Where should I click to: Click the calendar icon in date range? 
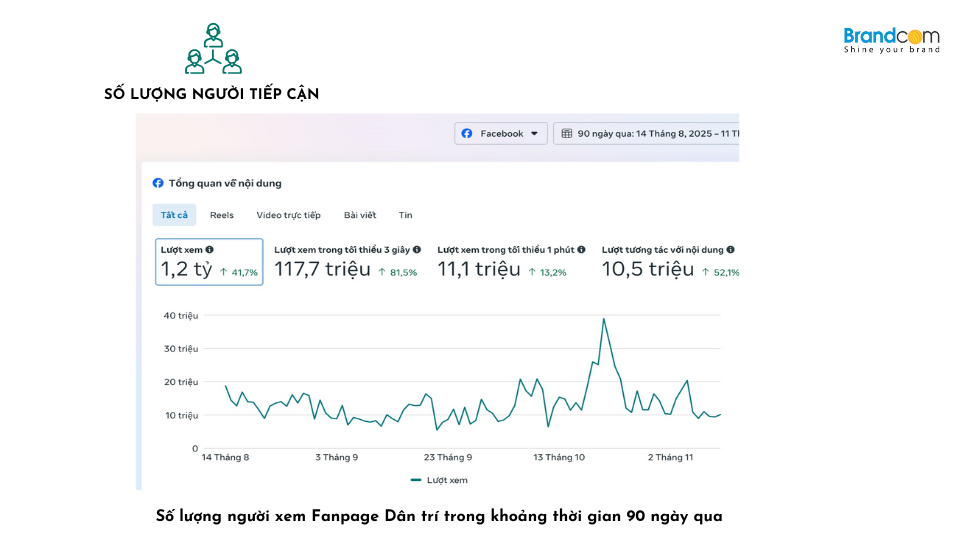click(567, 133)
